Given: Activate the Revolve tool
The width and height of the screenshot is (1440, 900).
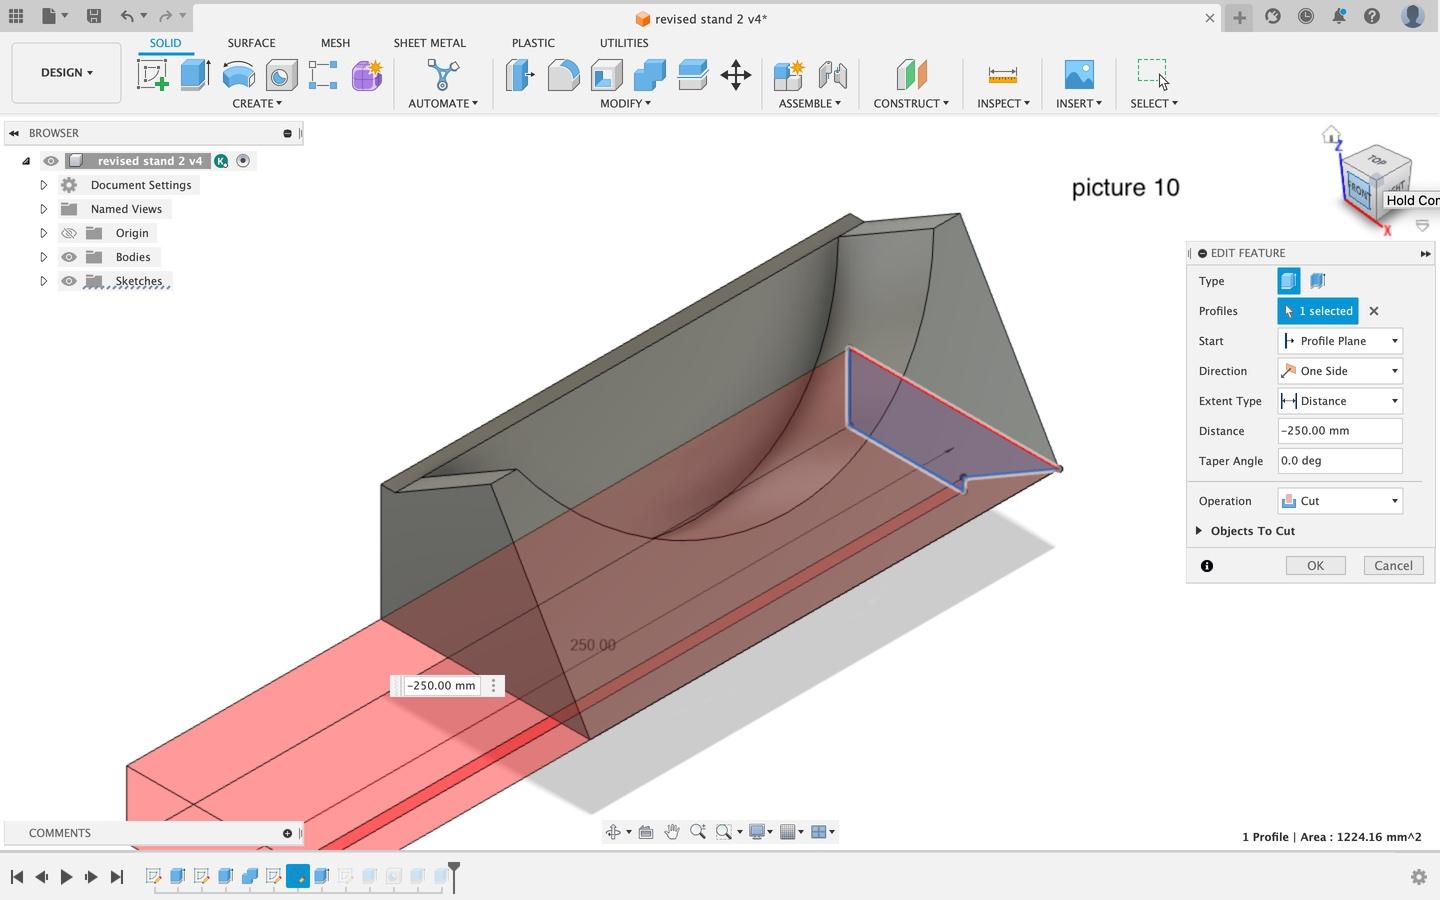Looking at the screenshot, I should click(238, 75).
